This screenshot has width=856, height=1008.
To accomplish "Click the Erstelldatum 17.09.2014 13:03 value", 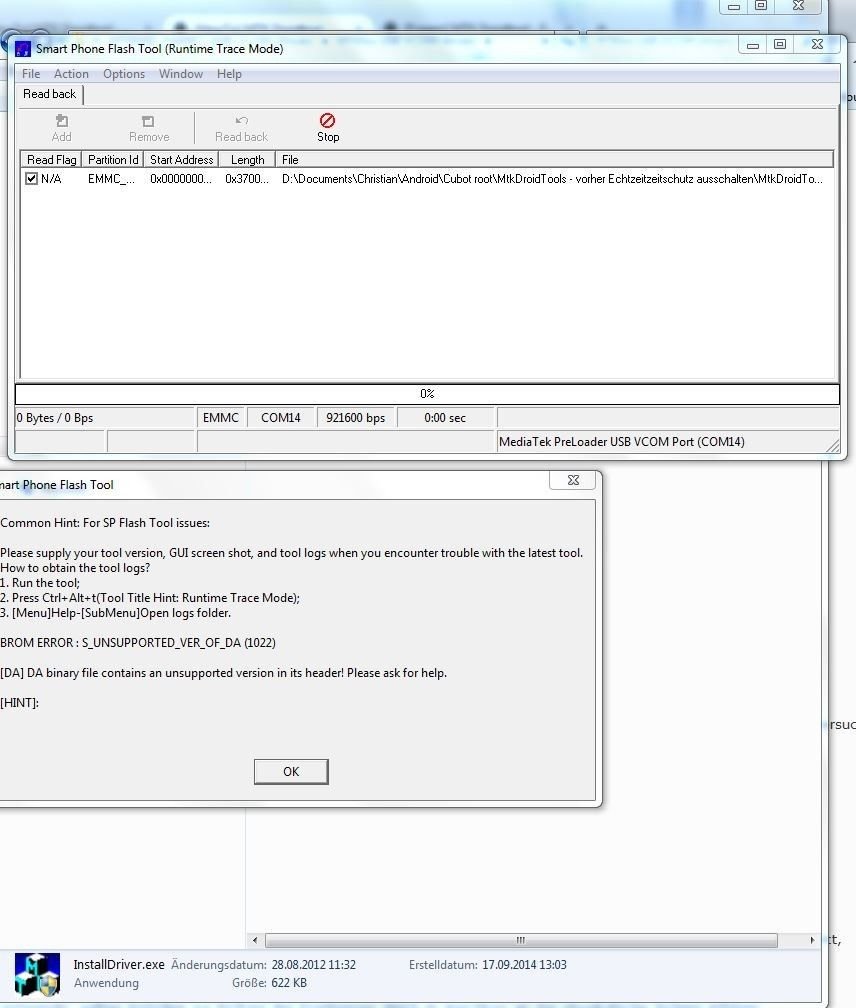I will (x=524, y=965).
